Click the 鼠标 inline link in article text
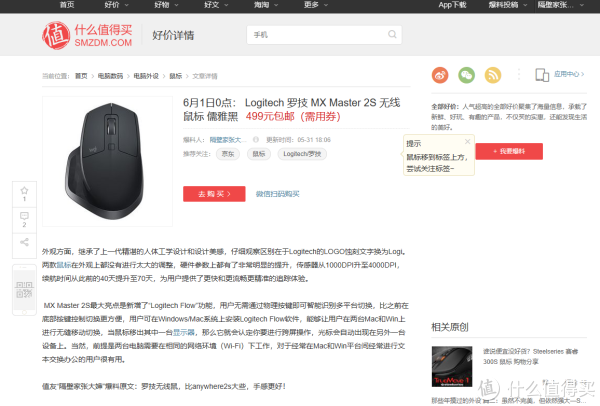The height and width of the screenshot is (406, 600). coord(64,265)
